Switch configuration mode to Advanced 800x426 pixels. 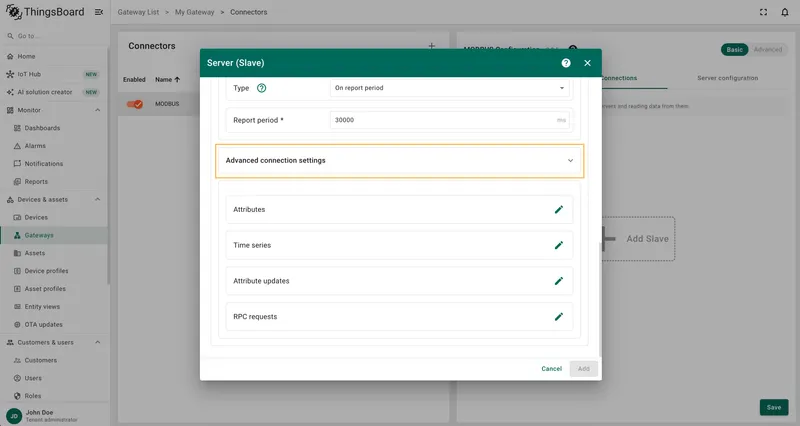pos(768,49)
